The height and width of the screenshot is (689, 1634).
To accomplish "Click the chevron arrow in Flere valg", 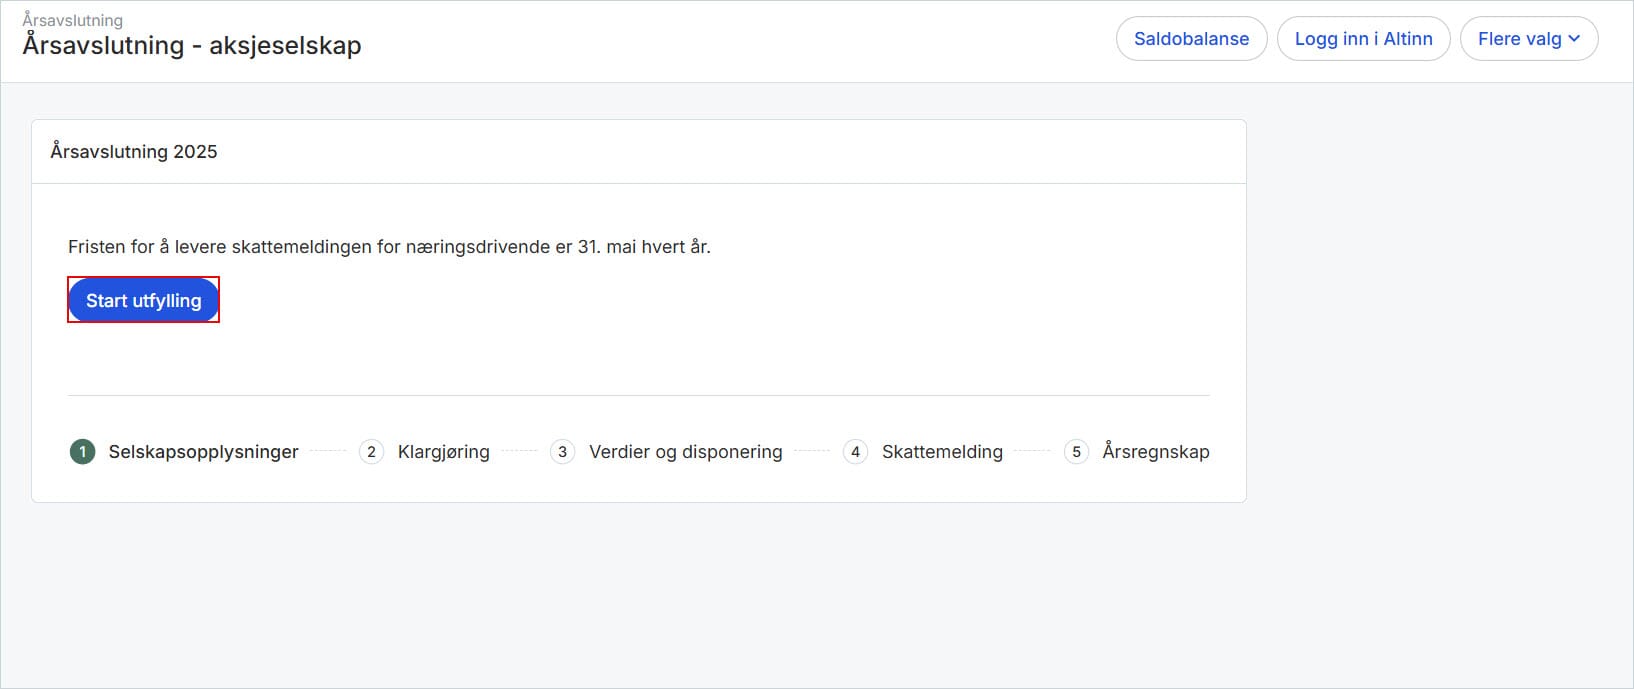I will (1574, 39).
